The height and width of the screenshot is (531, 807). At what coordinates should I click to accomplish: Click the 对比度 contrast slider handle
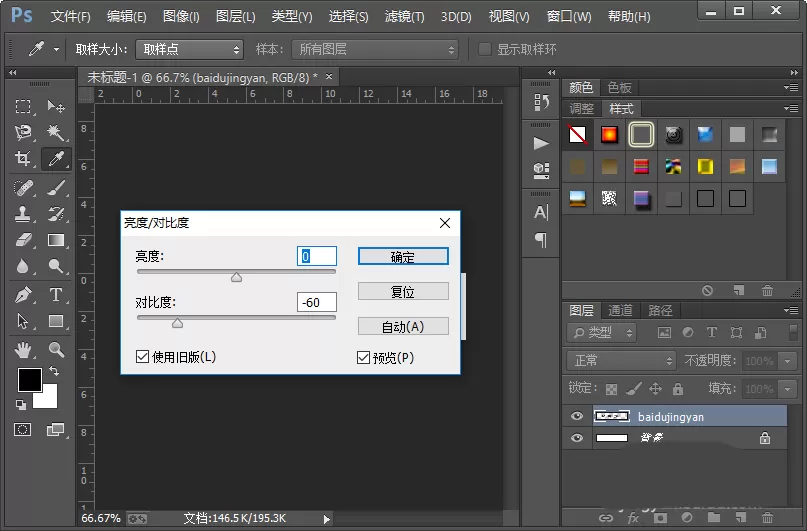[x=178, y=323]
